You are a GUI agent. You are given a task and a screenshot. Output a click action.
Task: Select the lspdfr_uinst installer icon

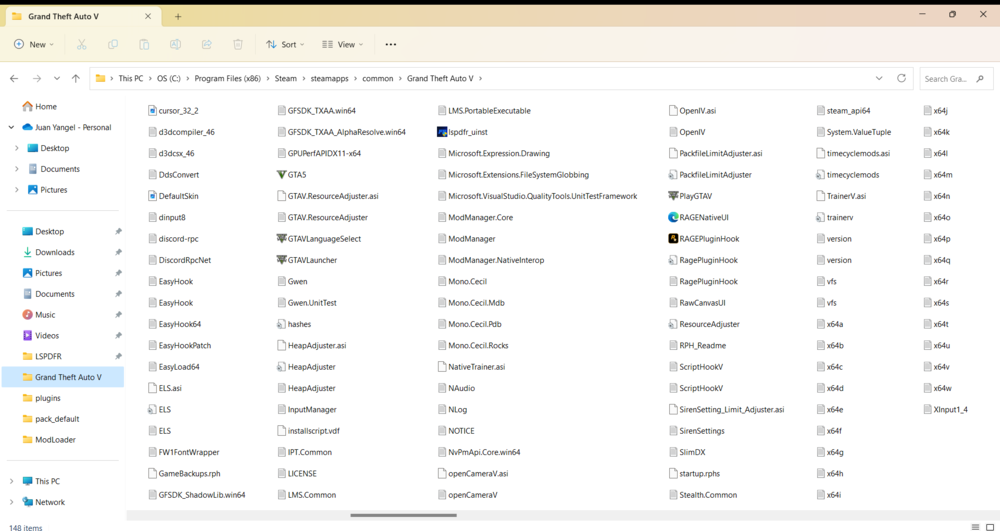[x=442, y=132]
